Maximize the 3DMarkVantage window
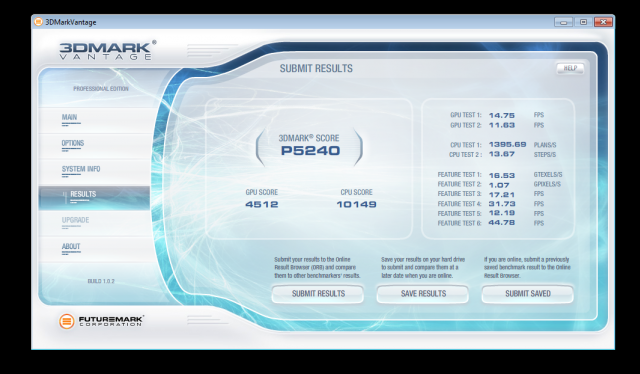 583,22
